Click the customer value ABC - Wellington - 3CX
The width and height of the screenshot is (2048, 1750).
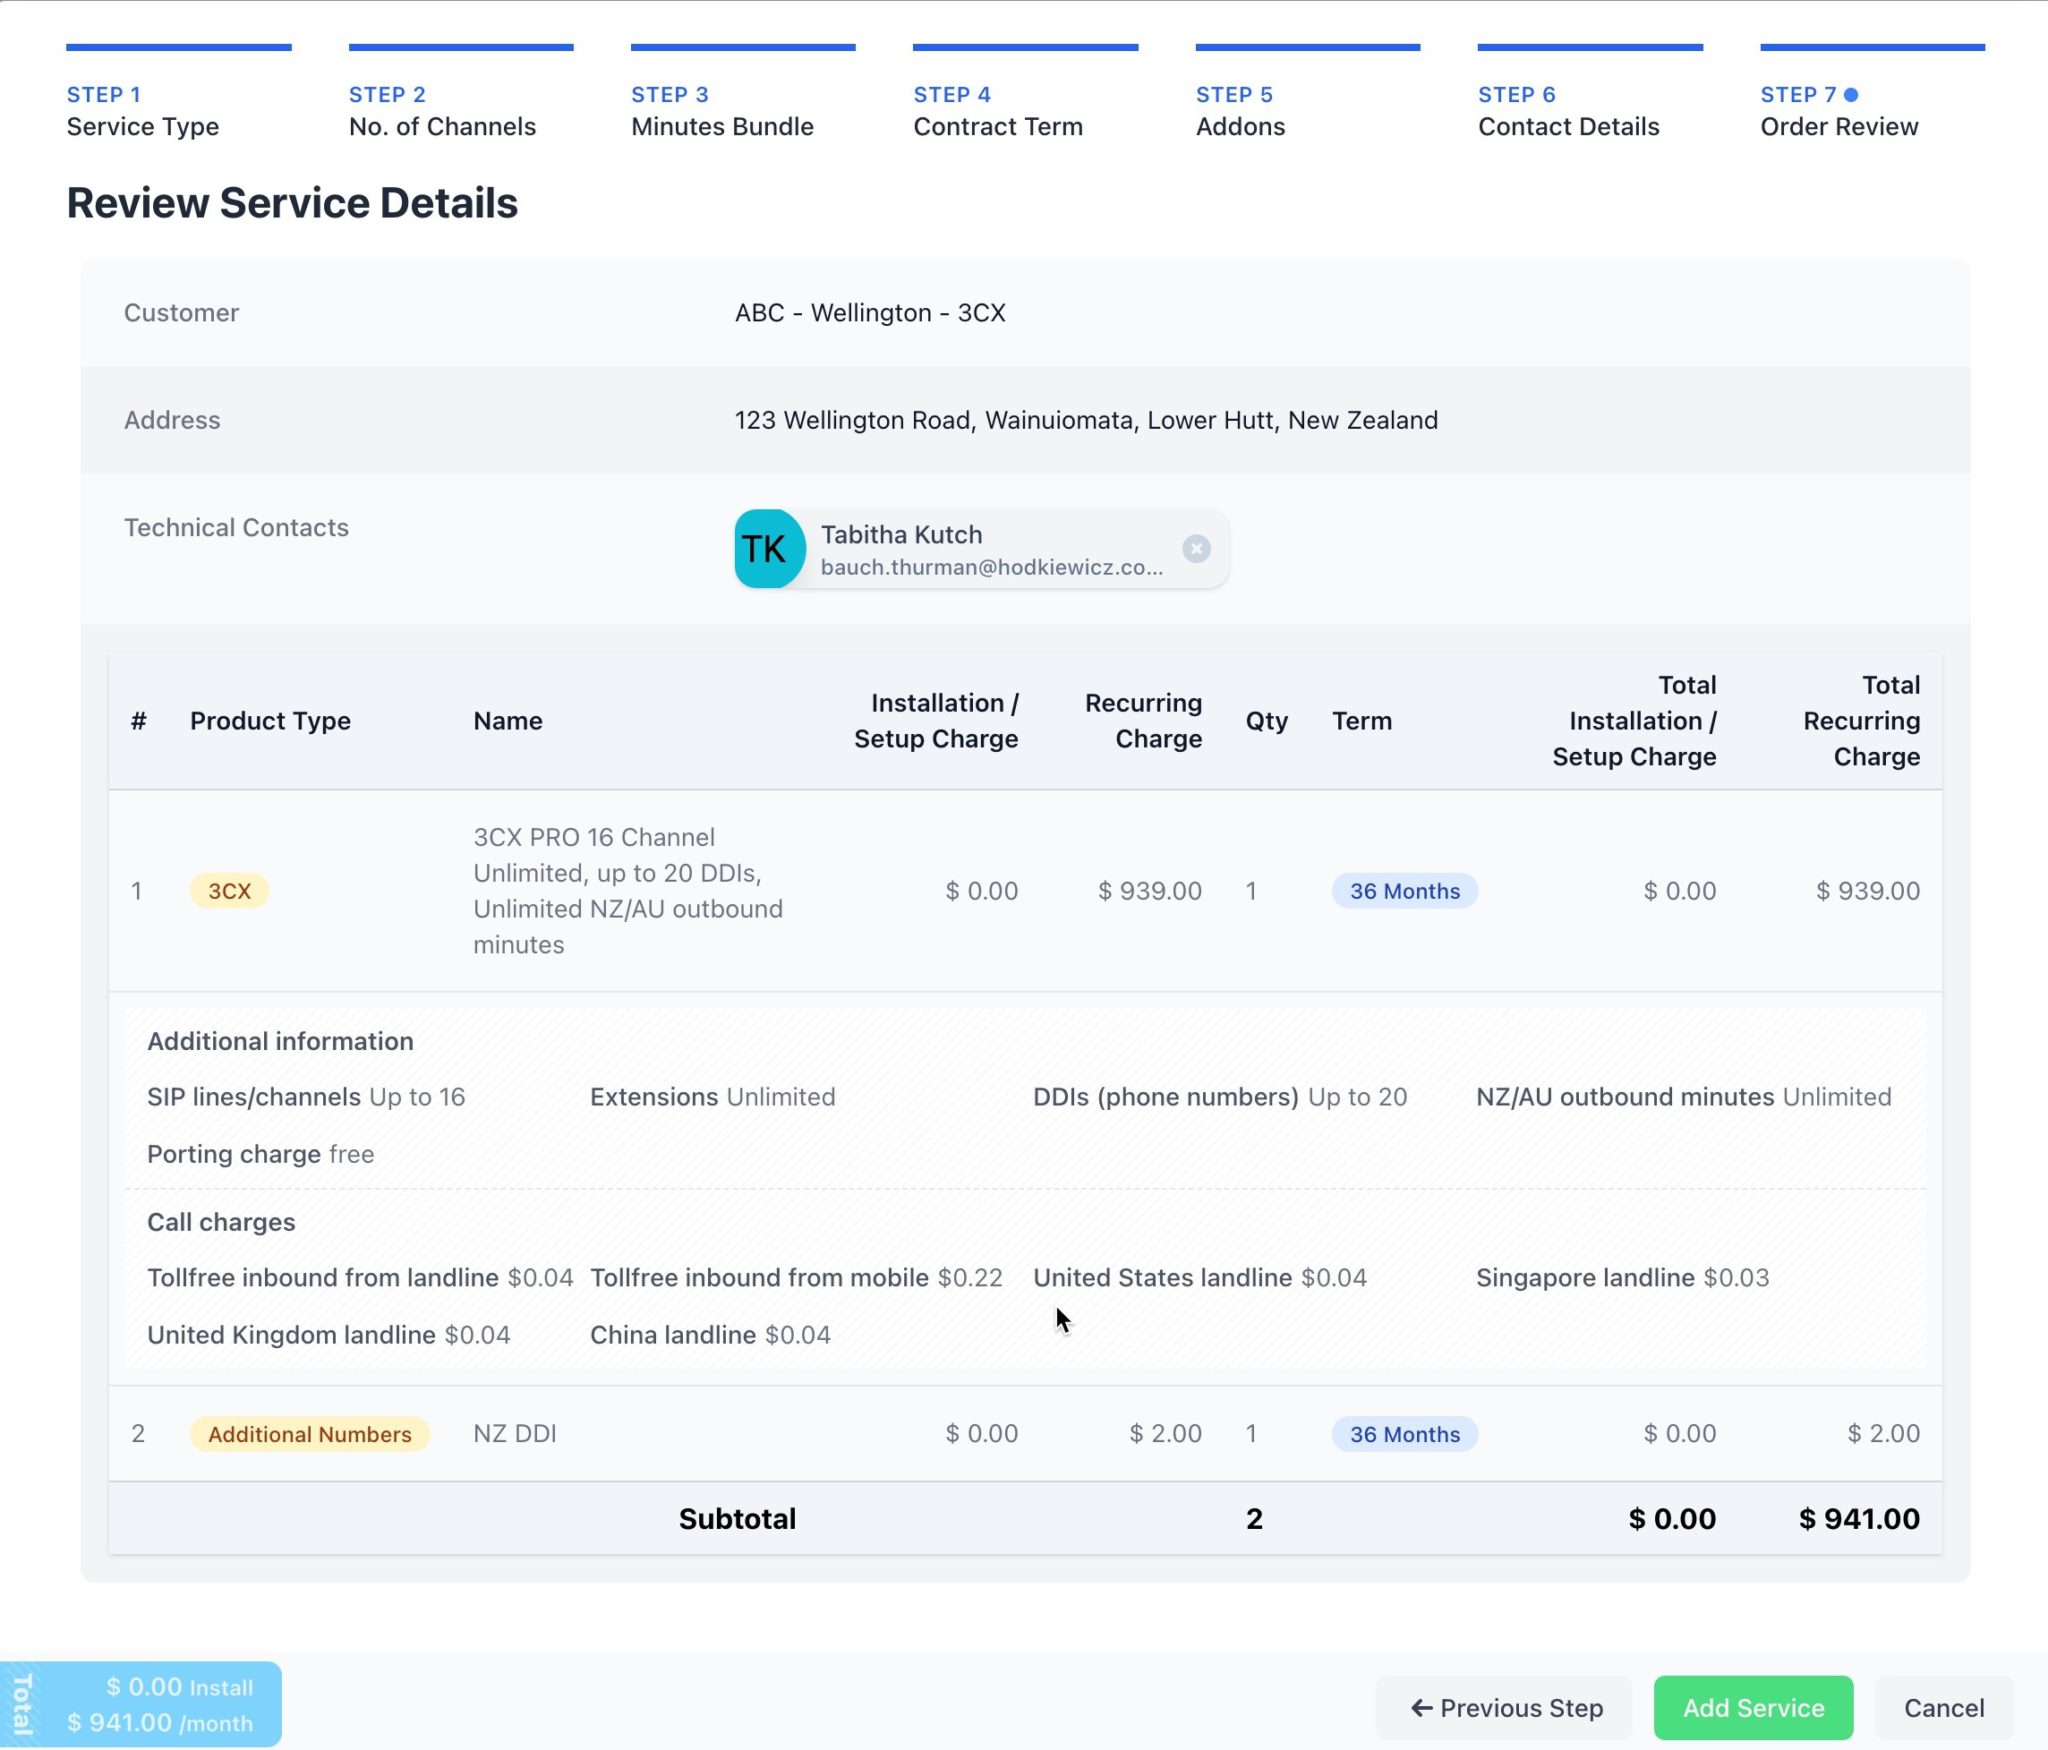coord(870,313)
